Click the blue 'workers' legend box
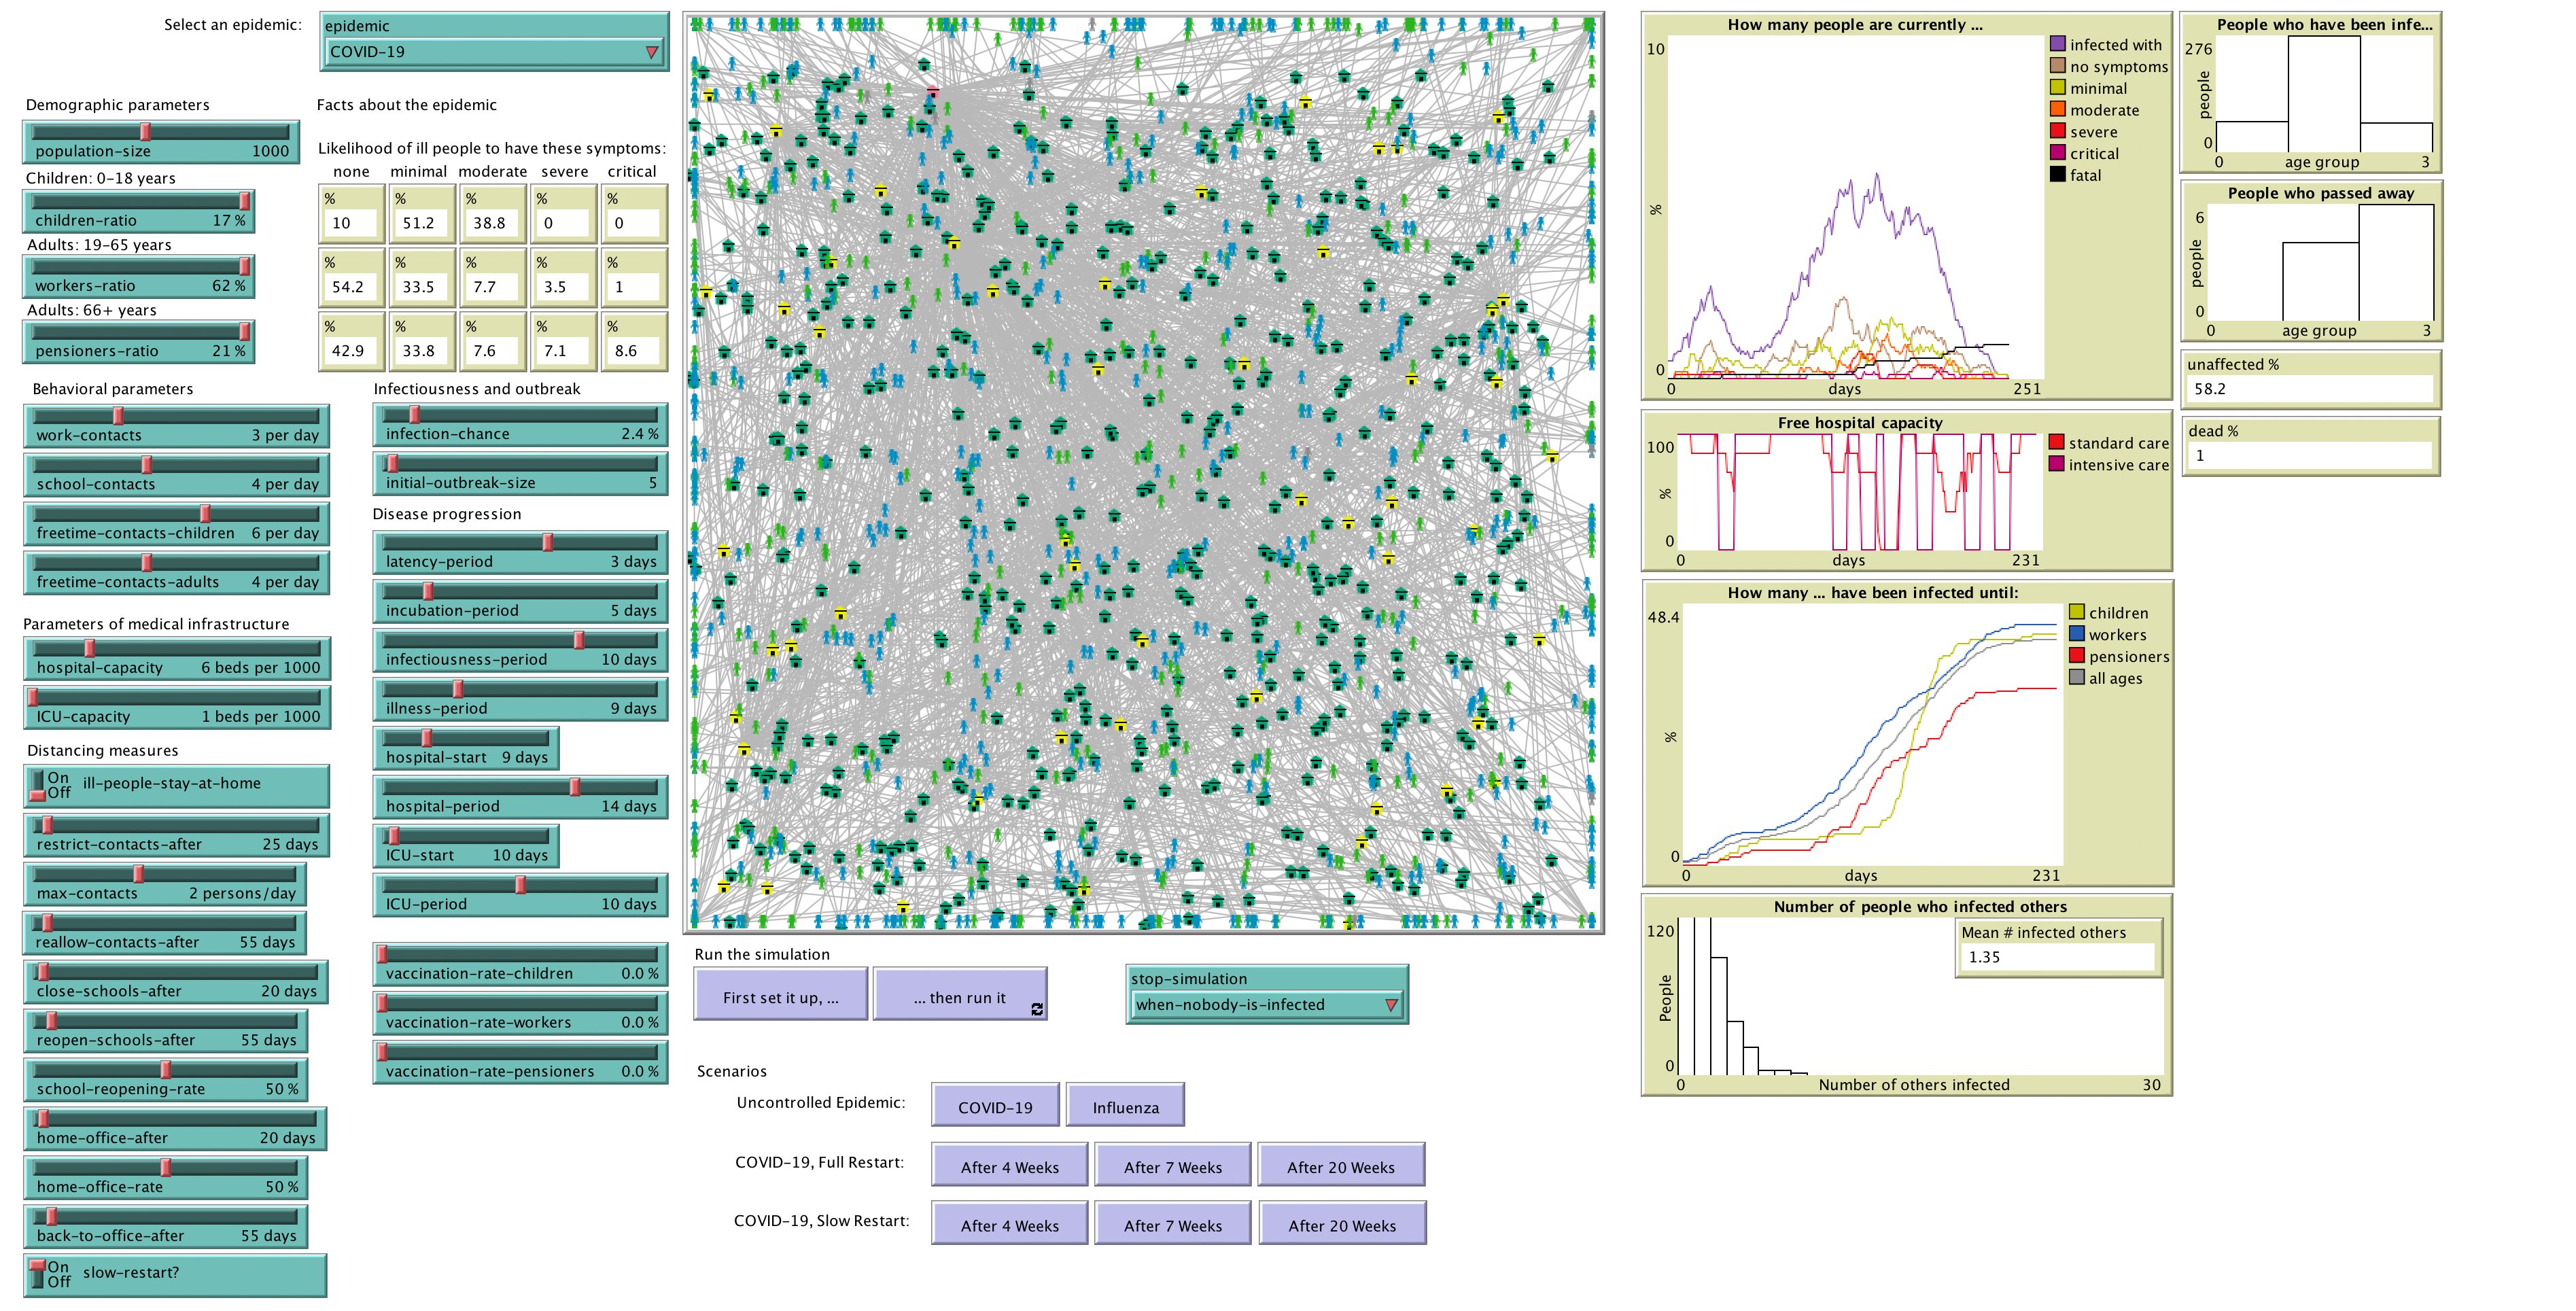Image resolution: width=2576 pixels, height=1311 pixels. (x=2076, y=634)
